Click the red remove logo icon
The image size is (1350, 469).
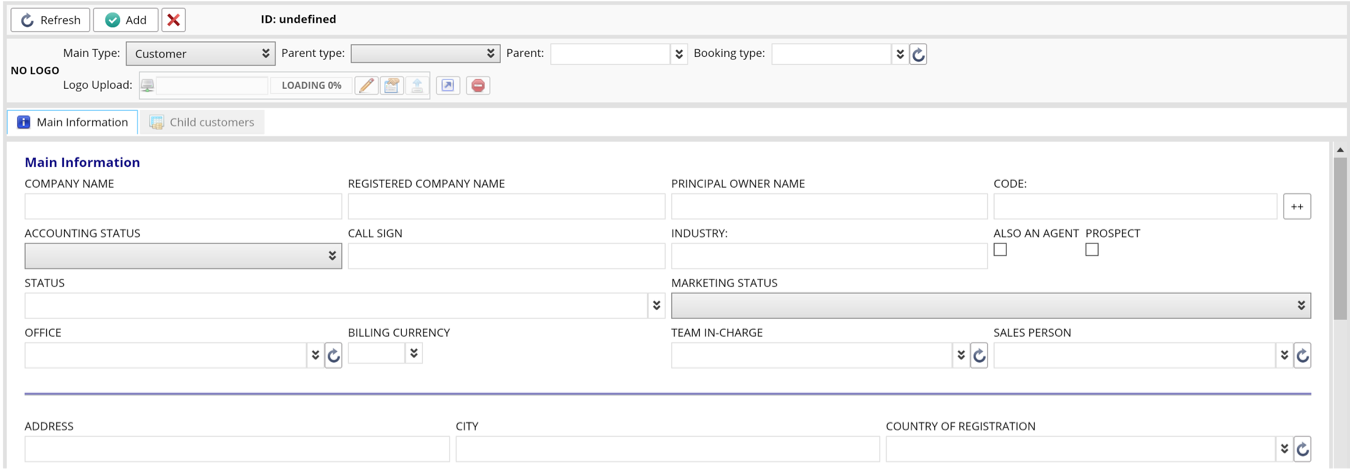point(478,86)
